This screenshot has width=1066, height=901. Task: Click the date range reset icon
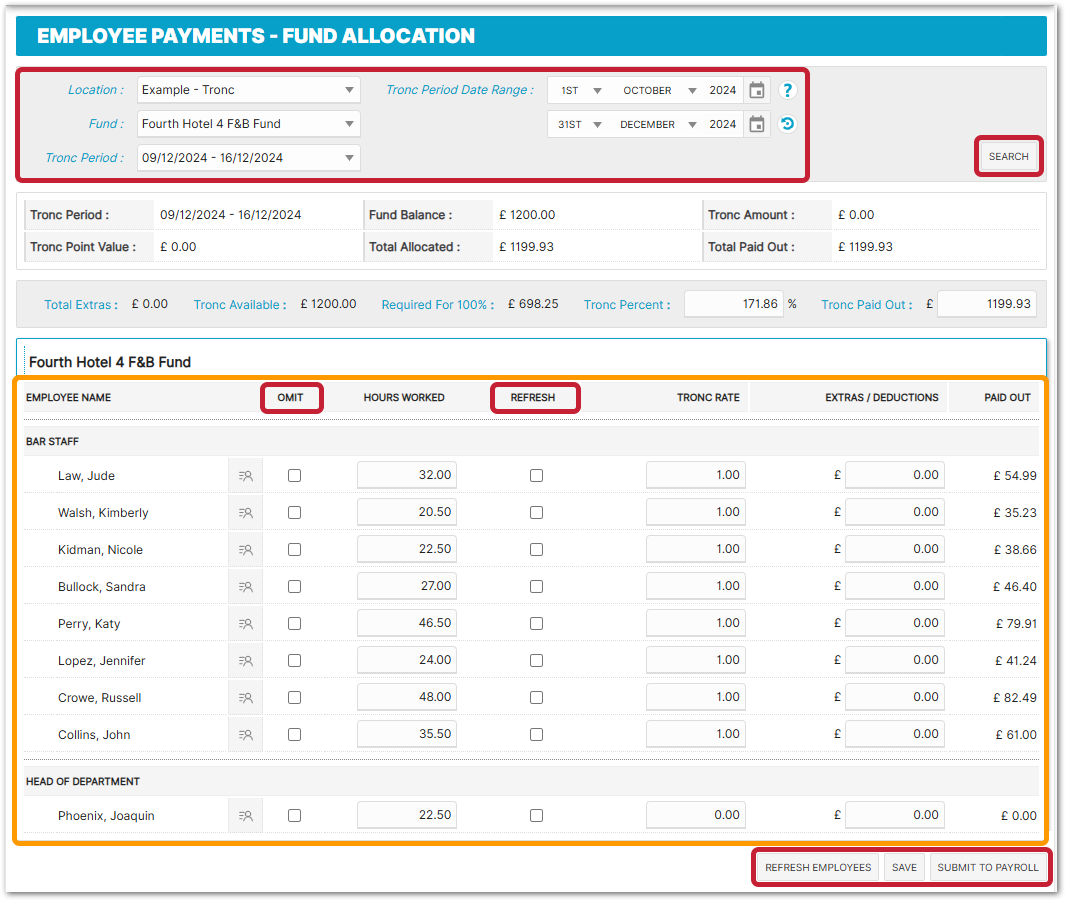click(x=787, y=125)
